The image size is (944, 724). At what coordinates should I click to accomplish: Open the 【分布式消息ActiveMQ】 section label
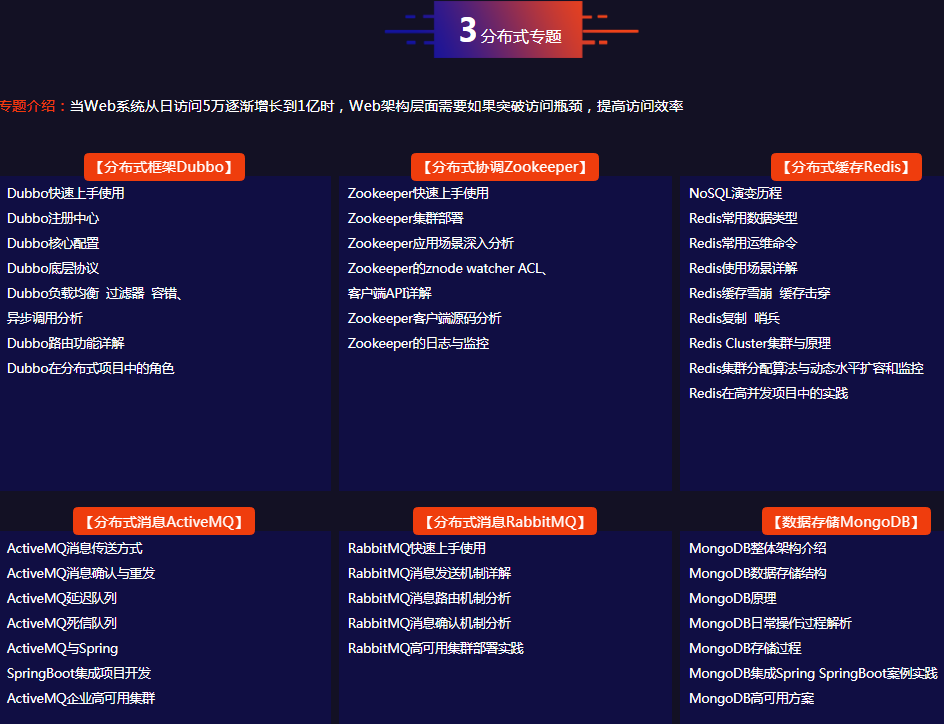click(164, 521)
